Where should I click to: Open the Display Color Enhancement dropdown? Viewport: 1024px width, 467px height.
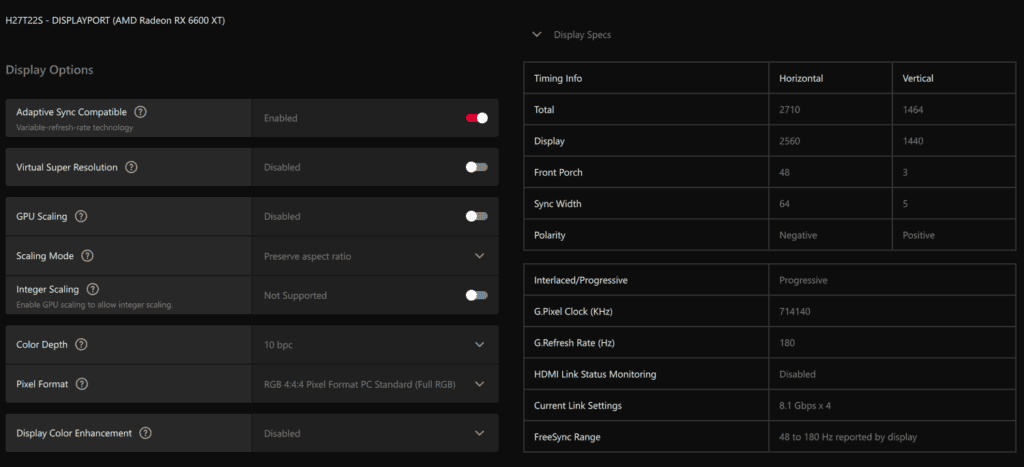[480, 433]
